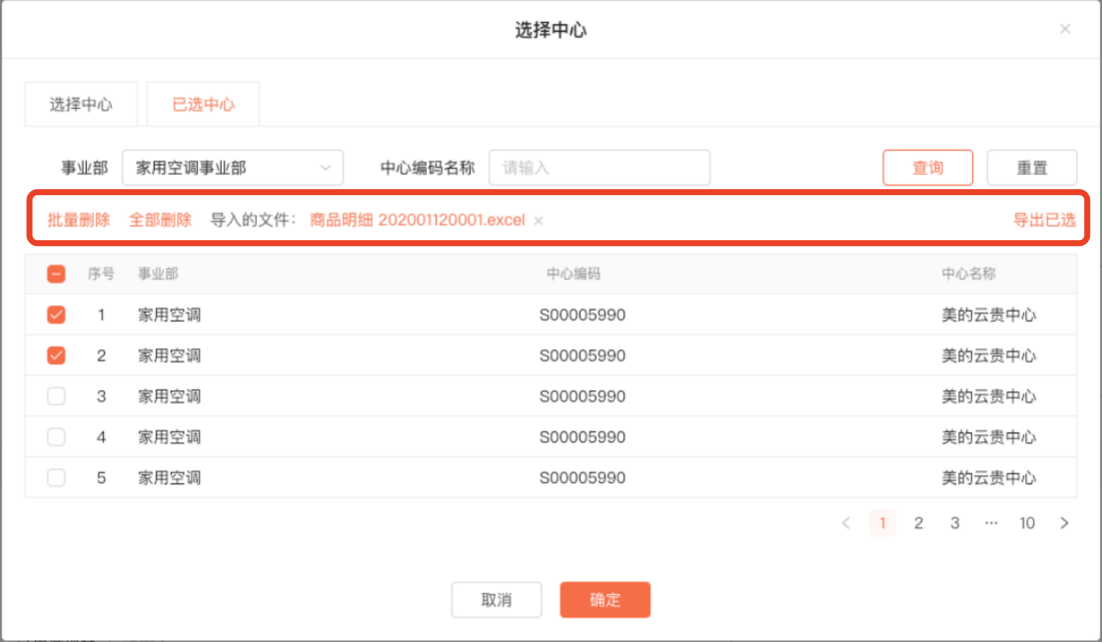Confirm with the 确定 button

tap(605, 600)
